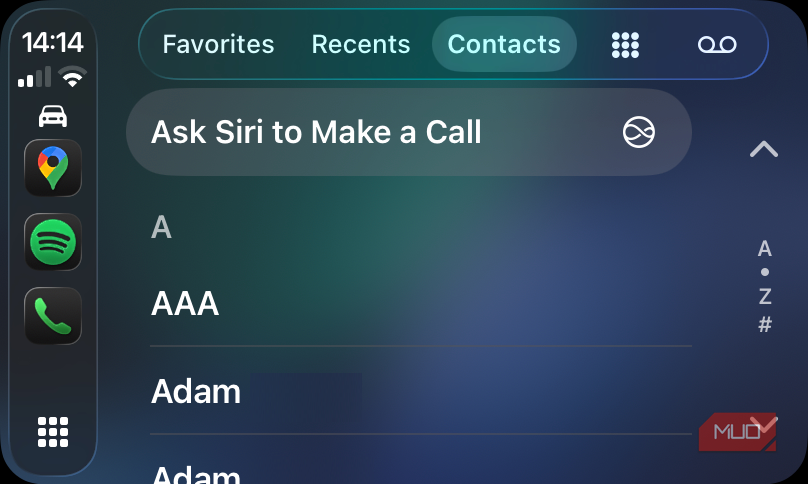Open the app grid home button
The width and height of the screenshot is (808, 484).
click(53, 431)
